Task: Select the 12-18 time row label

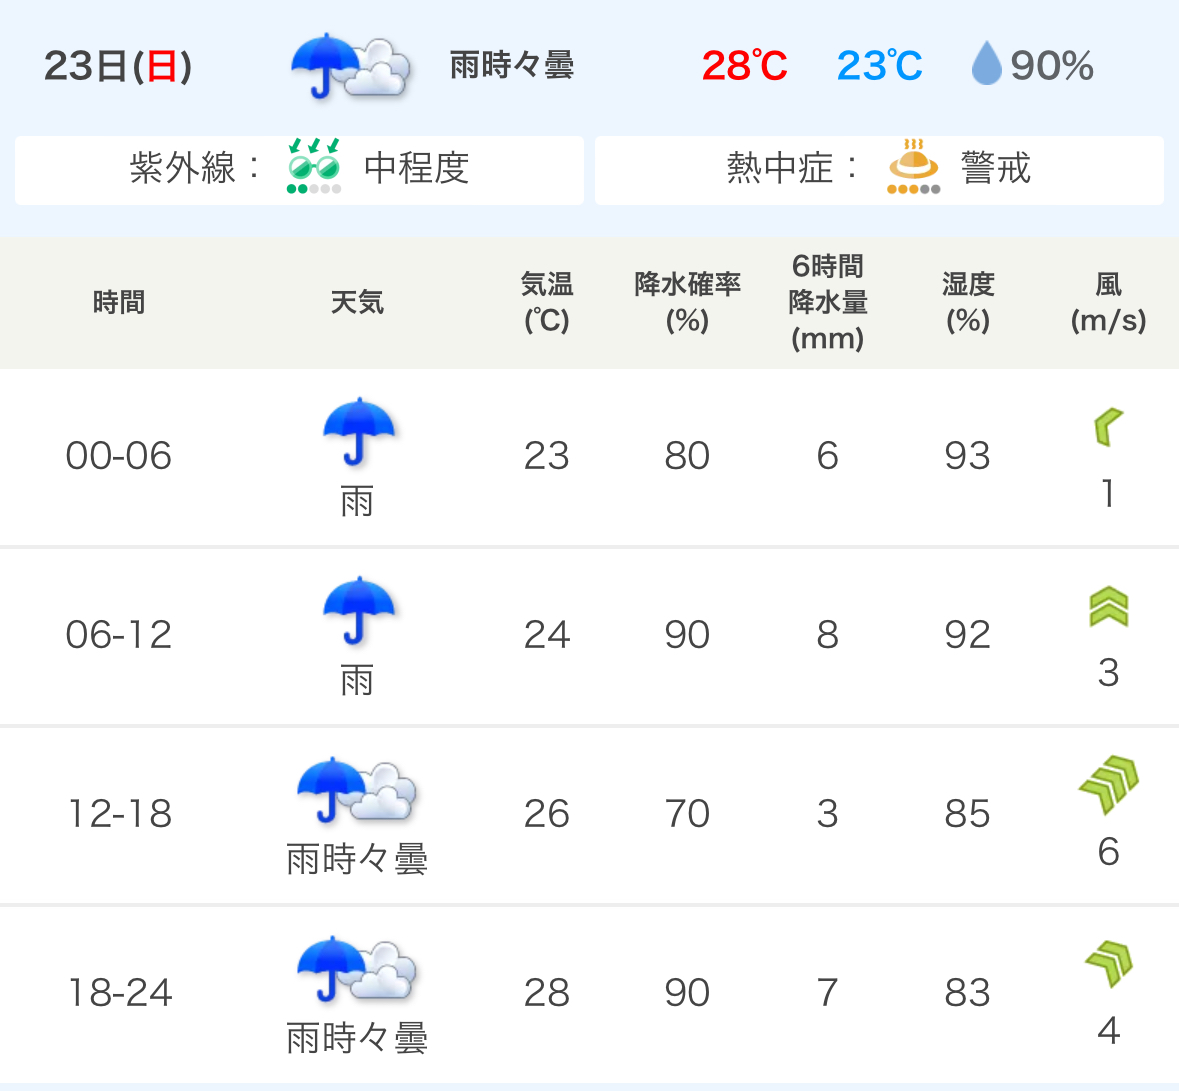Action: [119, 814]
